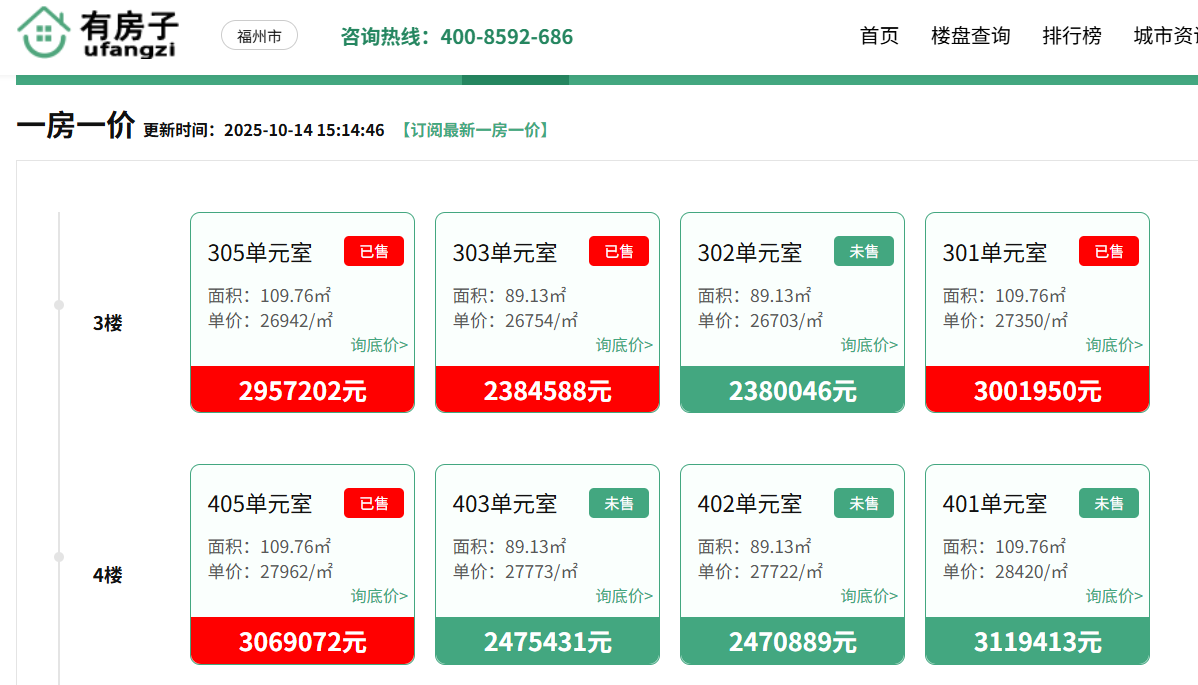Click 询底价 link on unit 403
The height and width of the screenshot is (685, 1198).
[x=624, y=596]
